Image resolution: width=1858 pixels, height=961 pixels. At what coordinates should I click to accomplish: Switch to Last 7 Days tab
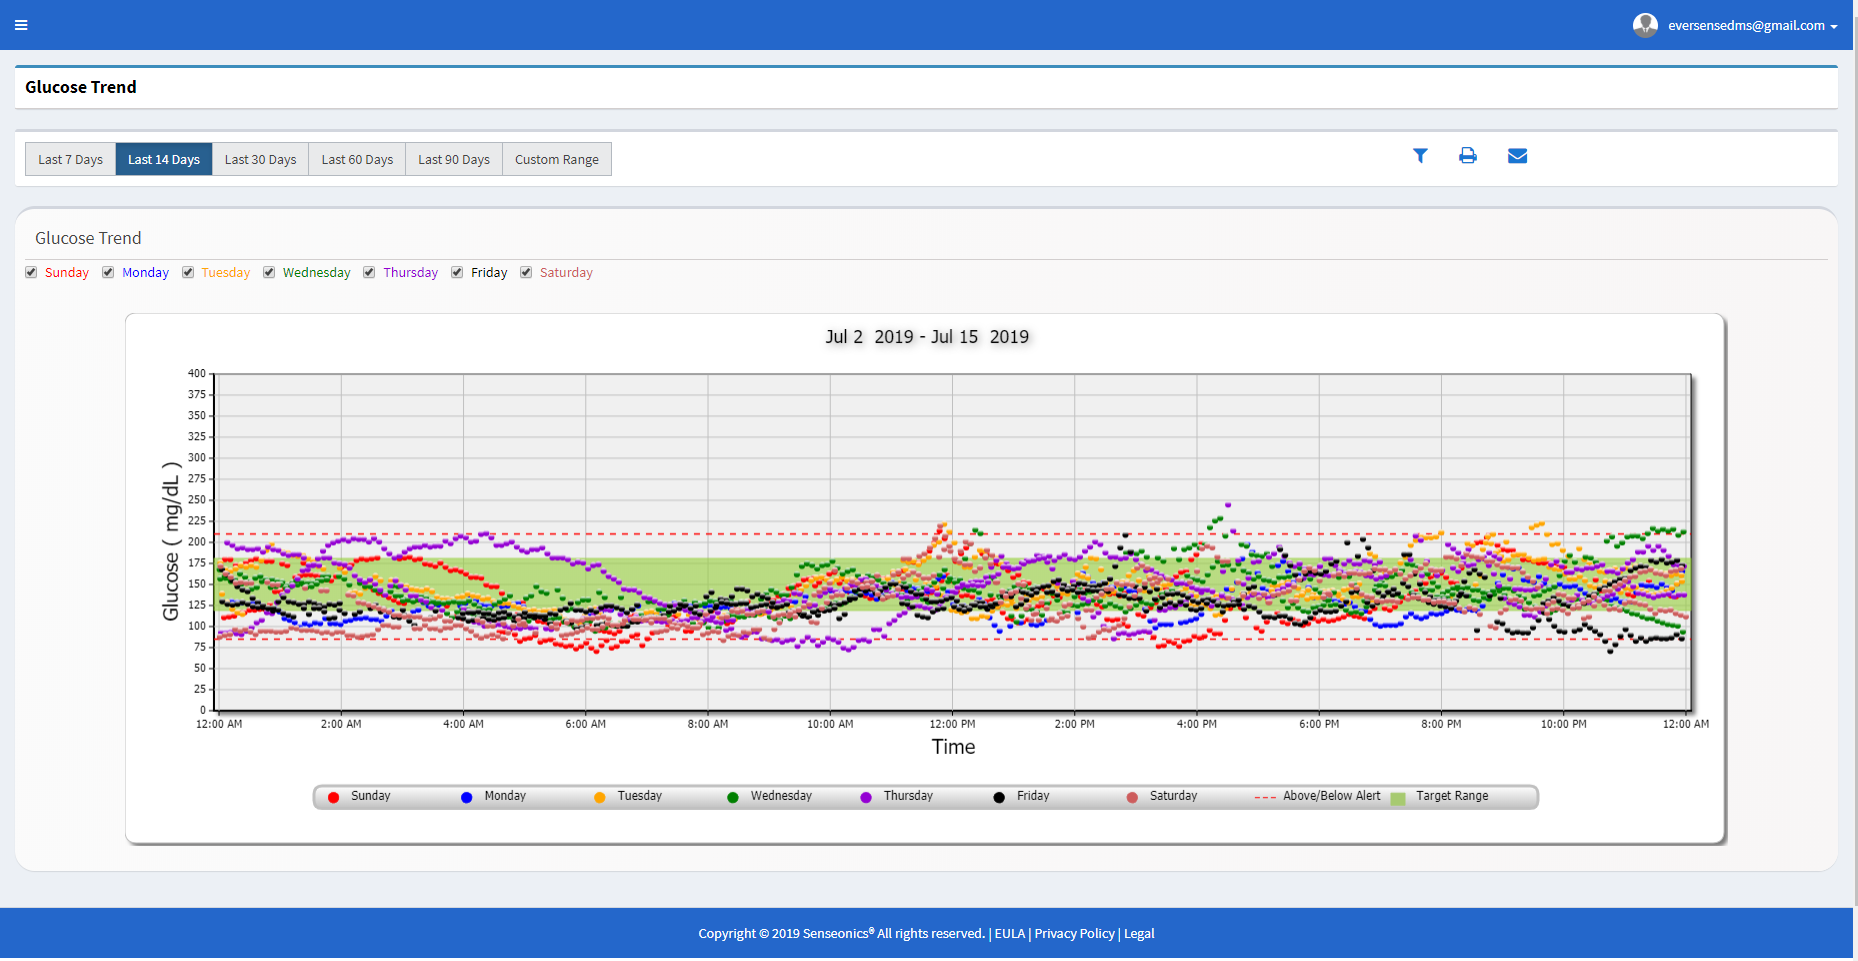(x=70, y=160)
